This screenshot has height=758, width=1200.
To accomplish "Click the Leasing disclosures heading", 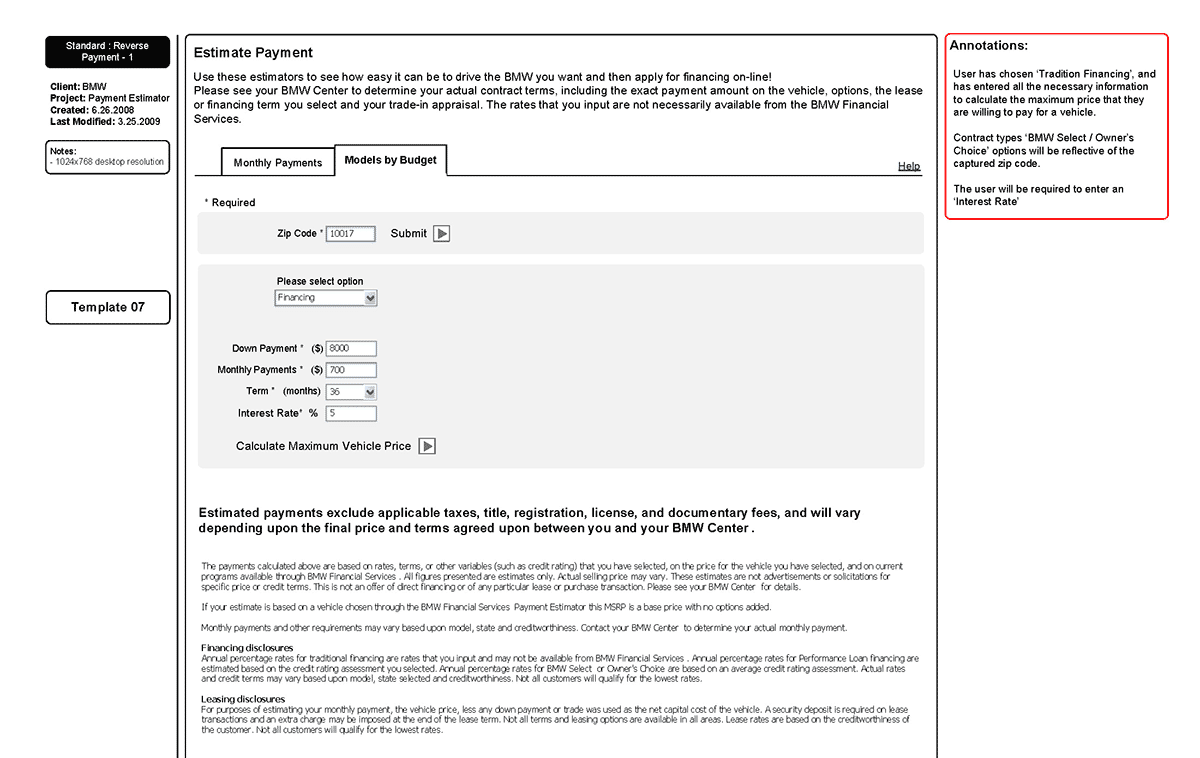I will pos(243,699).
